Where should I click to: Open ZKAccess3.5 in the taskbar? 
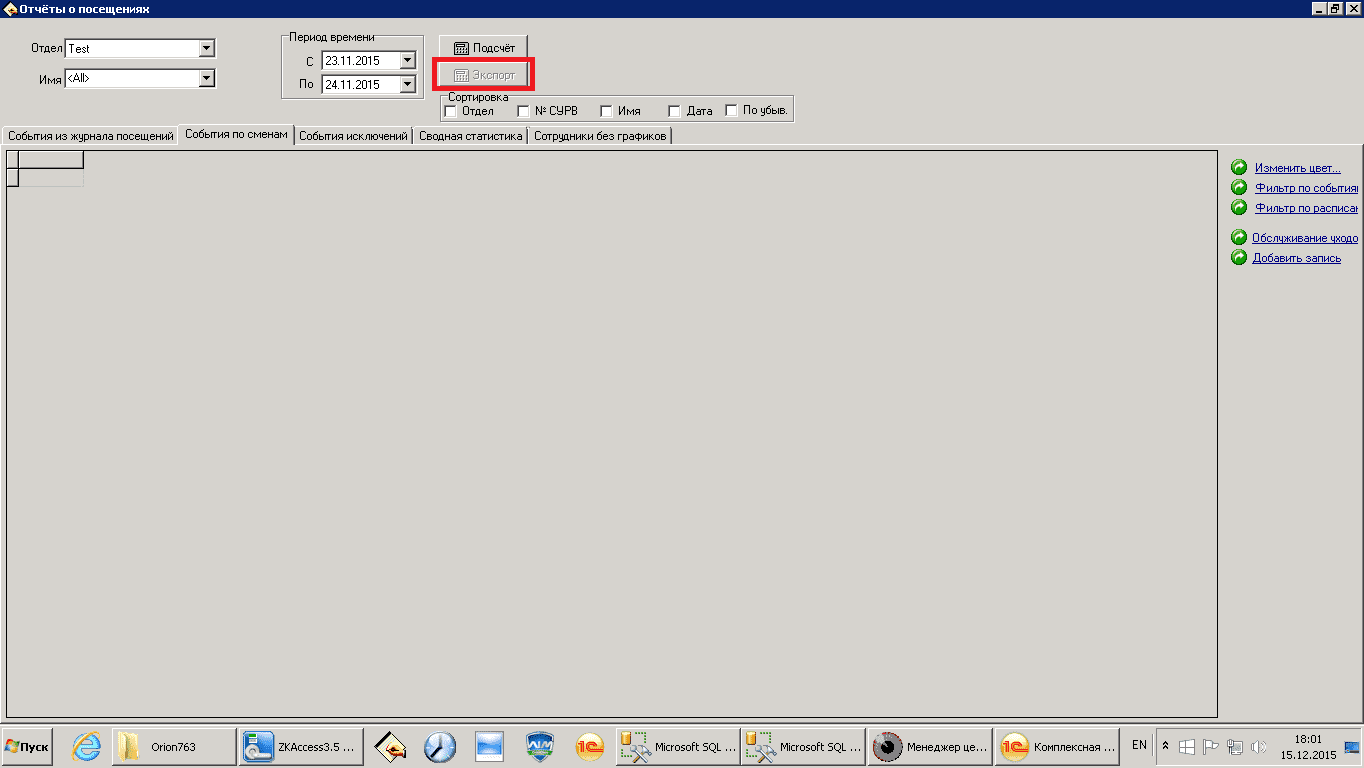pyautogui.click(x=300, y=747)
